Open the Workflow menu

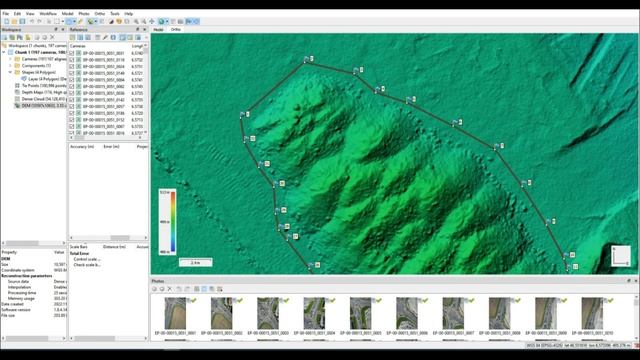click(48, 13)
